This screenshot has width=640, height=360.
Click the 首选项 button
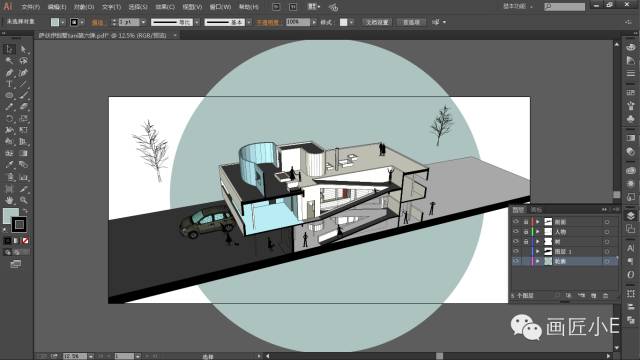[411, 22]
